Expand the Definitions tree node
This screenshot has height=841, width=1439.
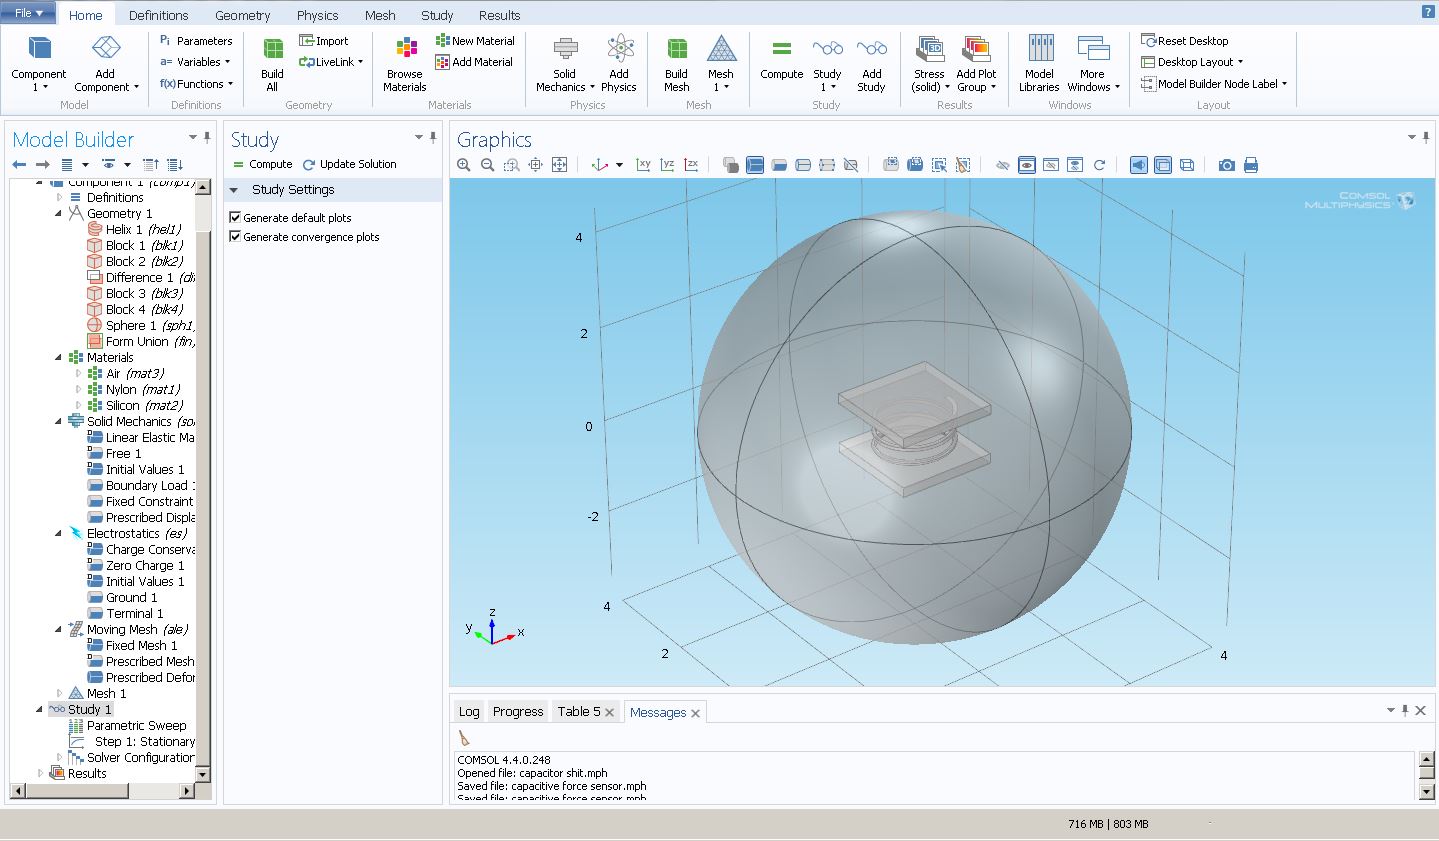(x=59, y=197)
